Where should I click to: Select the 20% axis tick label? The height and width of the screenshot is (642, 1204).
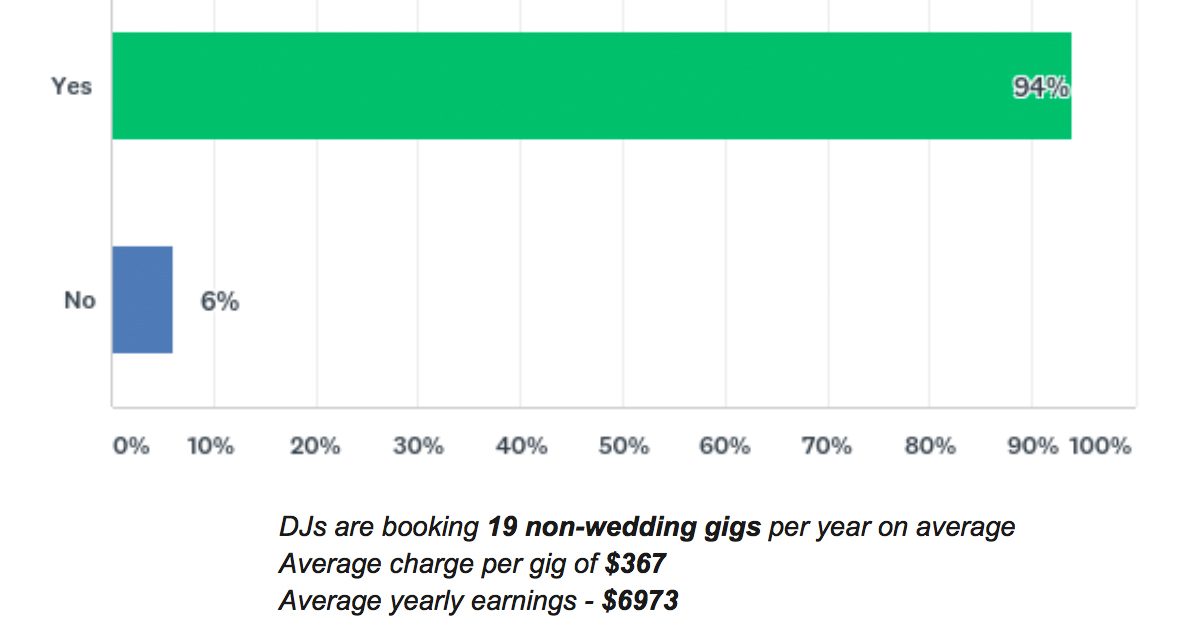pos(315,446)
